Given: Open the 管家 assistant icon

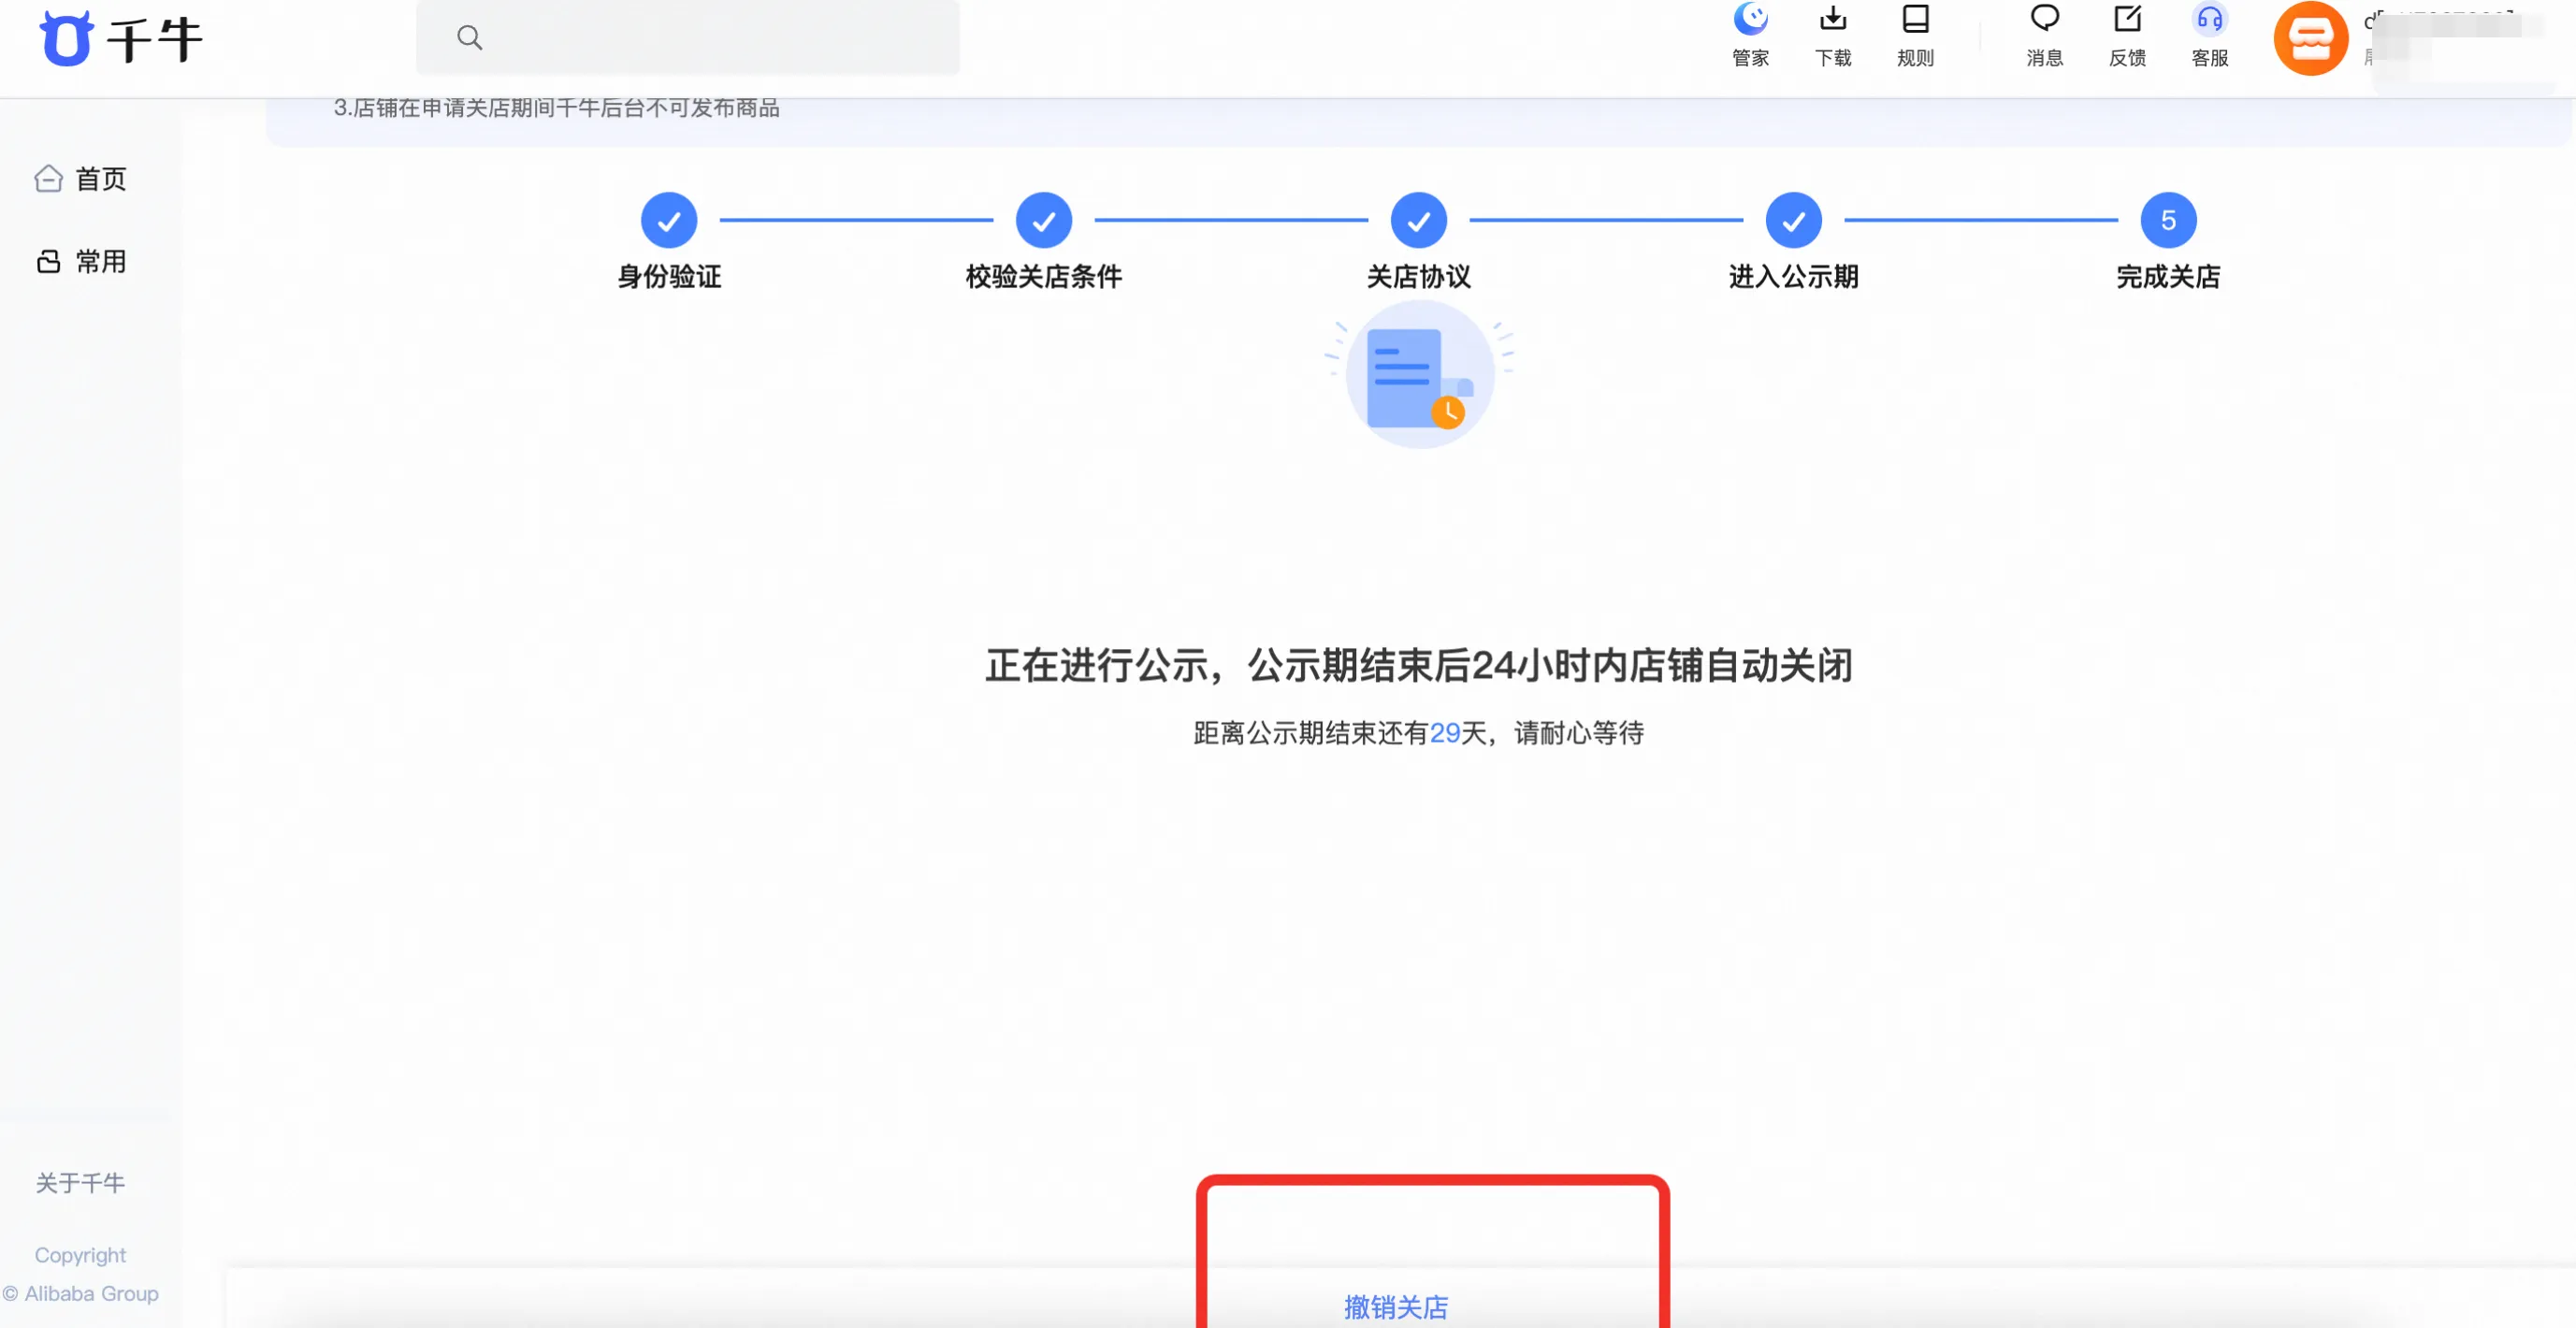Looking at the screenshot, I should pyautogui.click(x=1750, y=19).
